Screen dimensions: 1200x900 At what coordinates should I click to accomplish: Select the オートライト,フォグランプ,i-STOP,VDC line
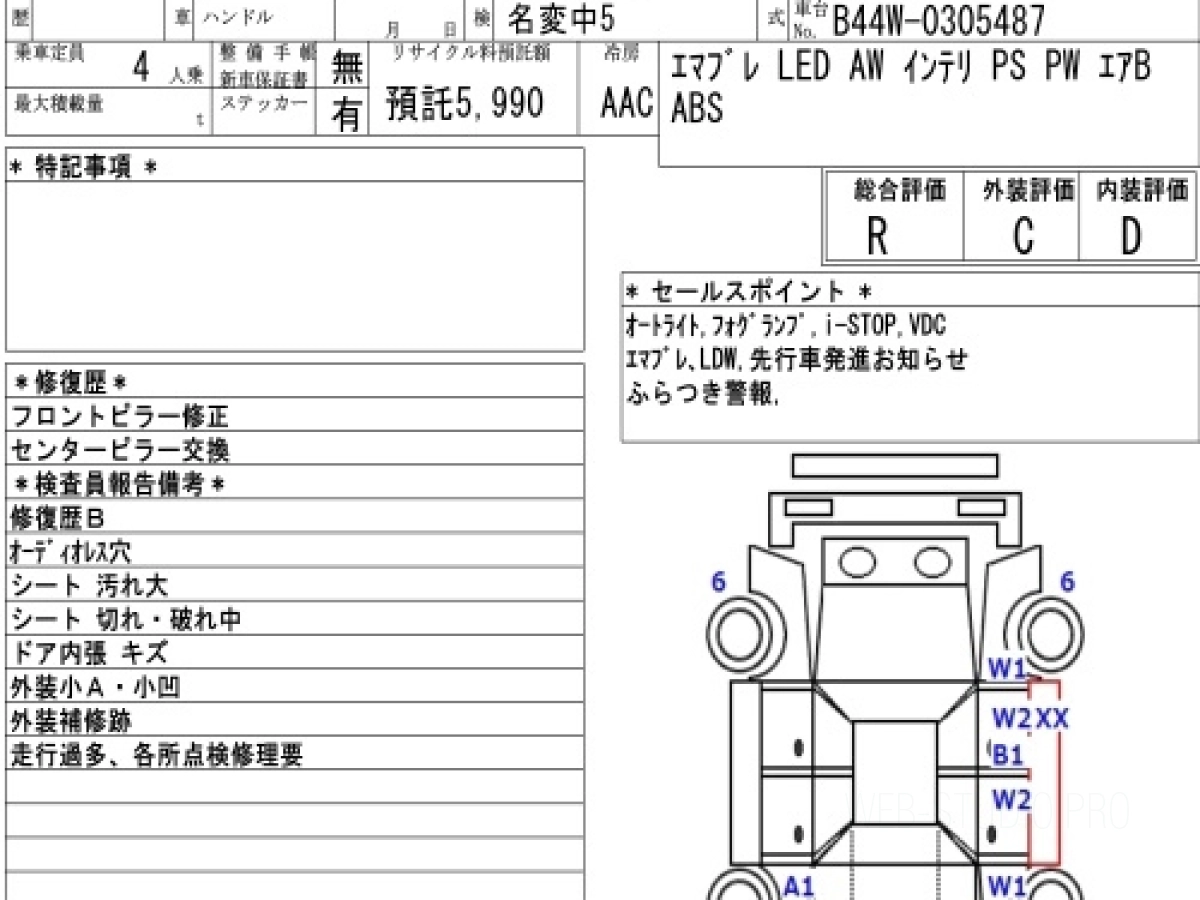(786, 326)
